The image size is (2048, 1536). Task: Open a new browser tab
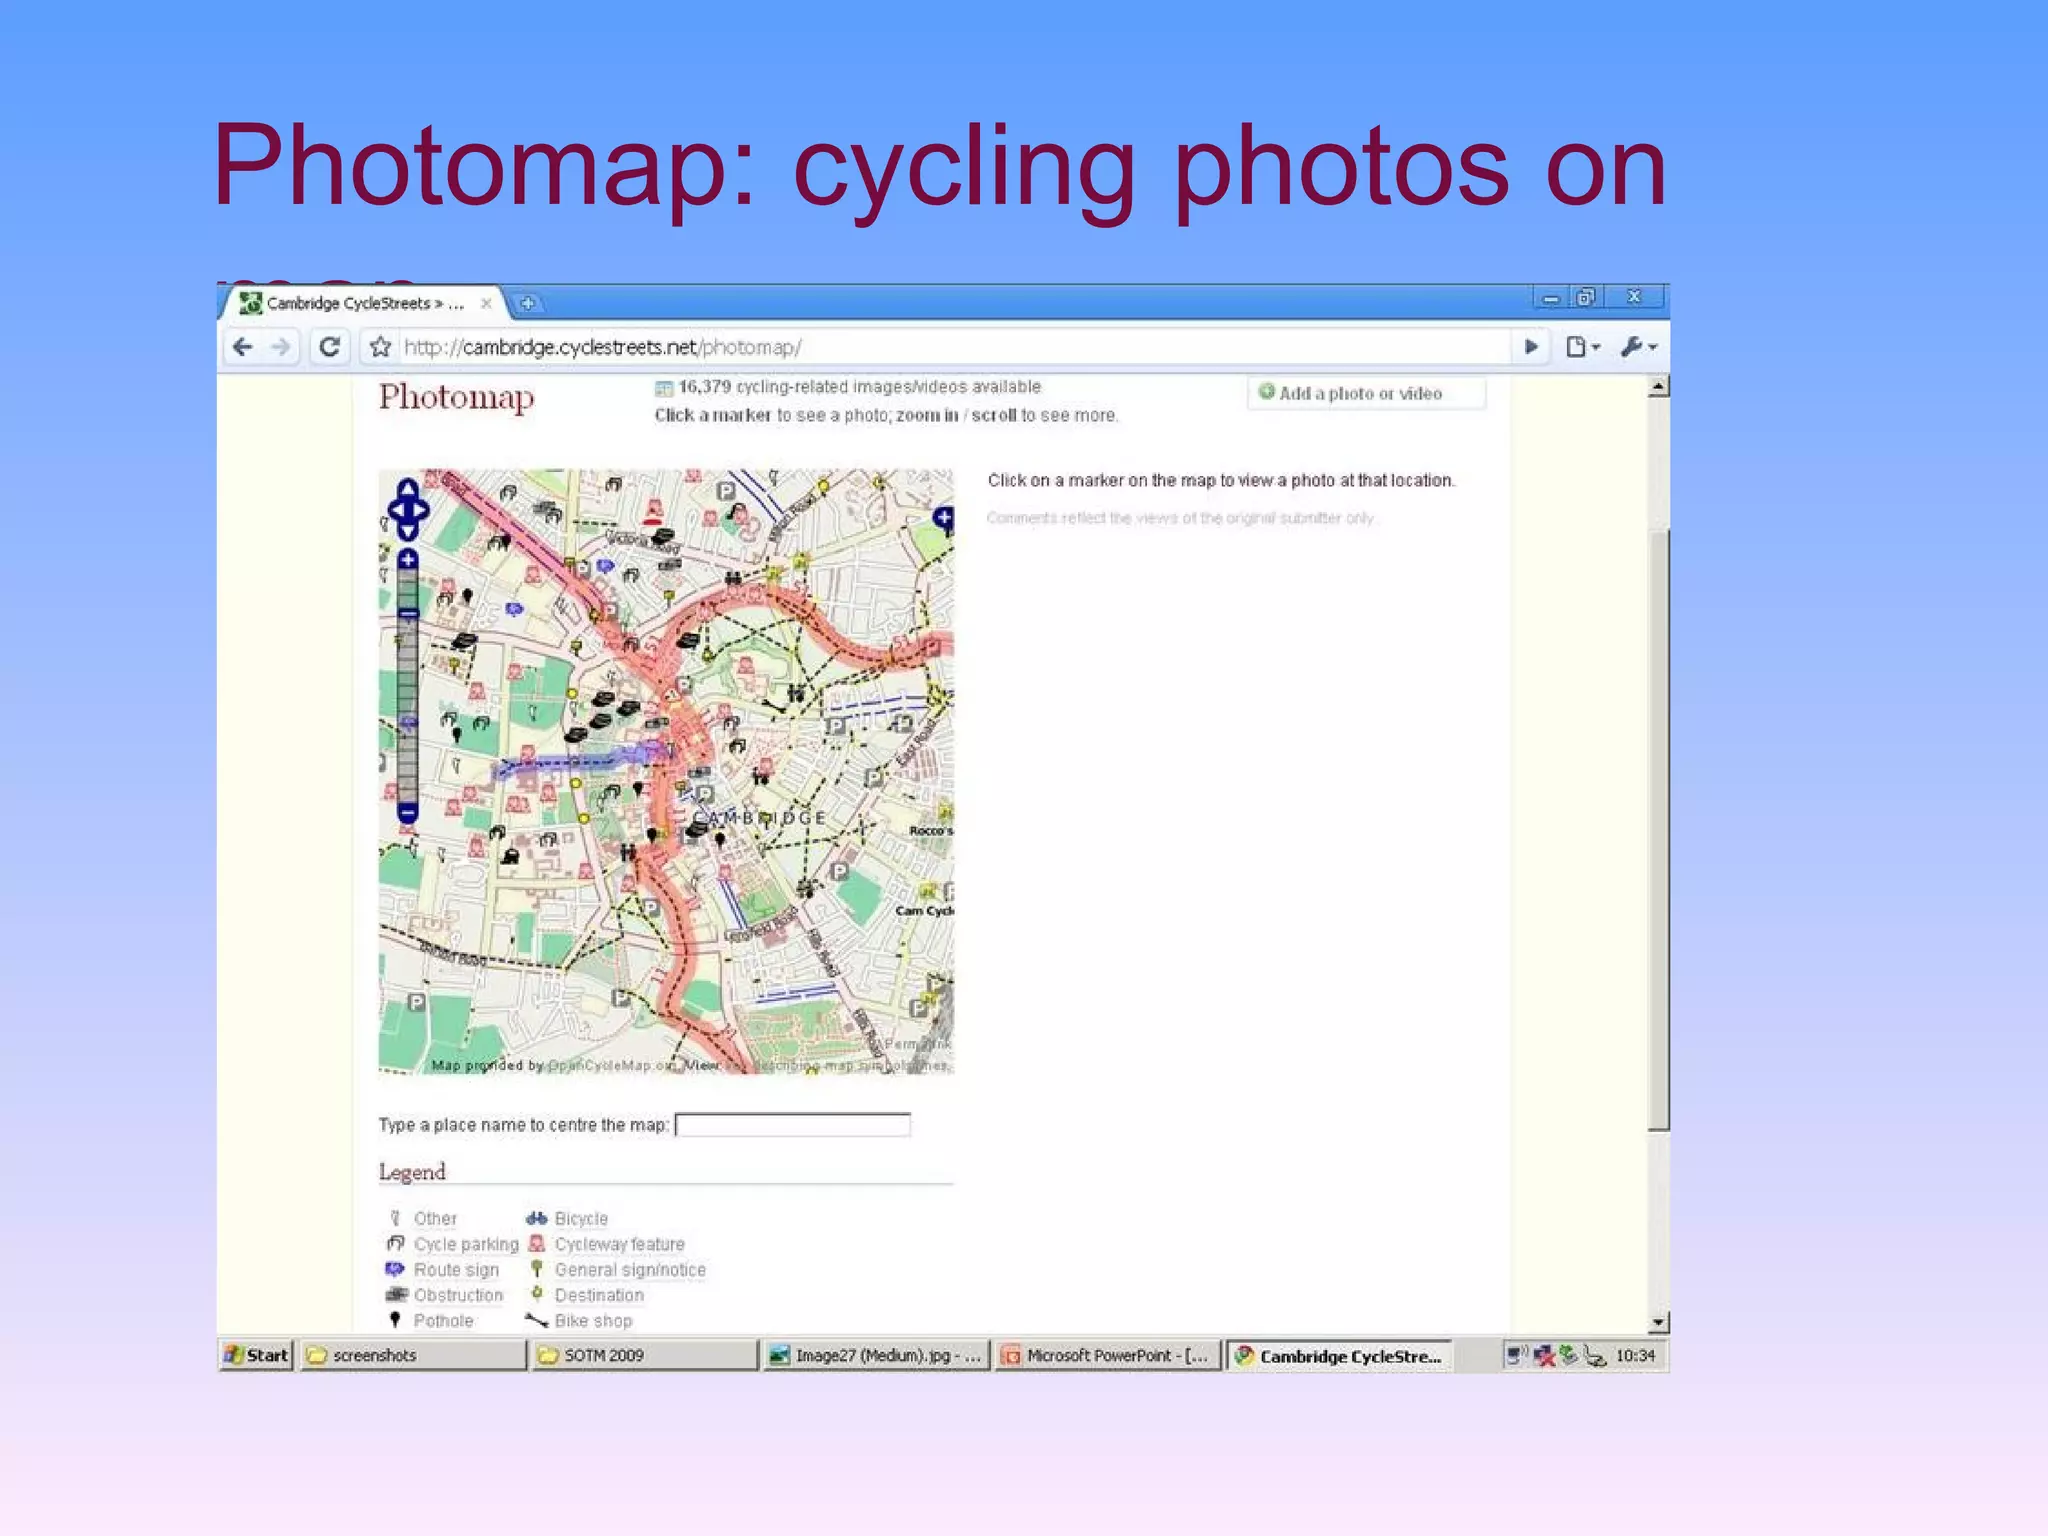[527, 303]
